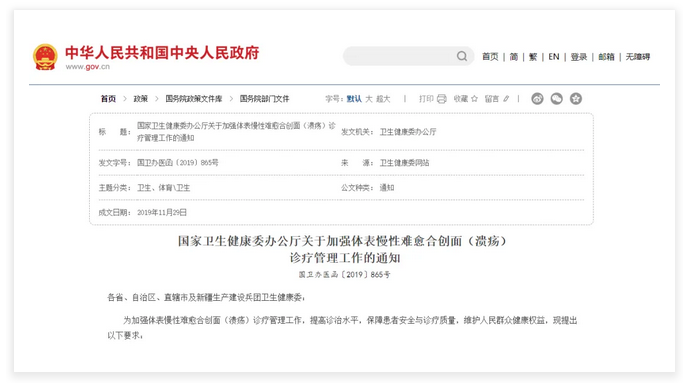The image size is (688, 383).
Task: Share via the Weibo icon
Action: click(x=537, y=99)
